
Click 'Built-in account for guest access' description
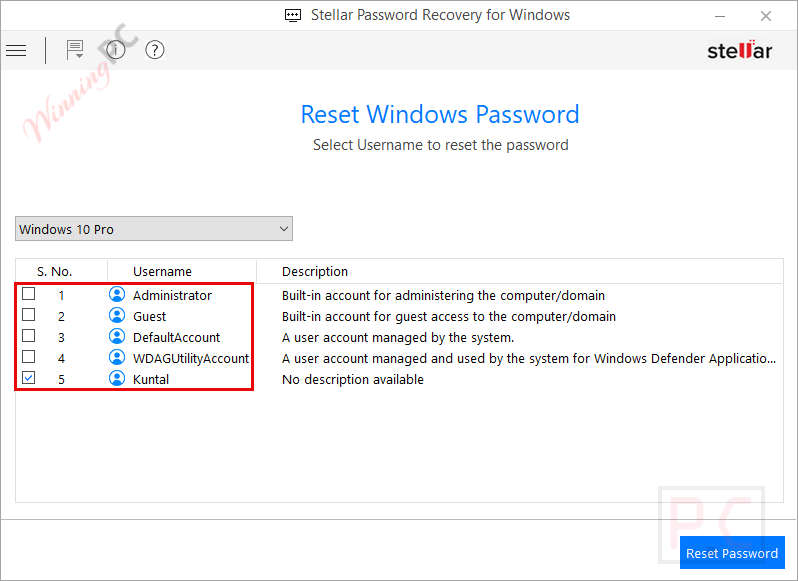(449, 316)
